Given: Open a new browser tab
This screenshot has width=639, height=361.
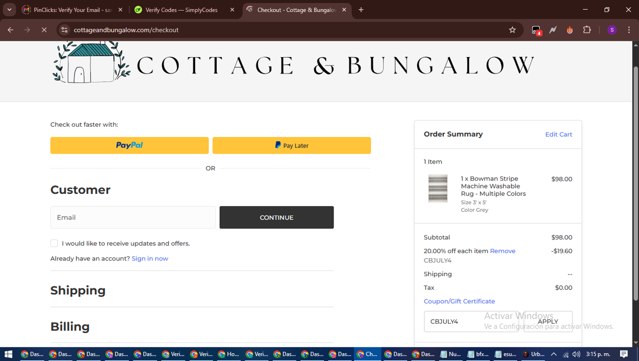Looking at the screenshot, I should point(361,10).
